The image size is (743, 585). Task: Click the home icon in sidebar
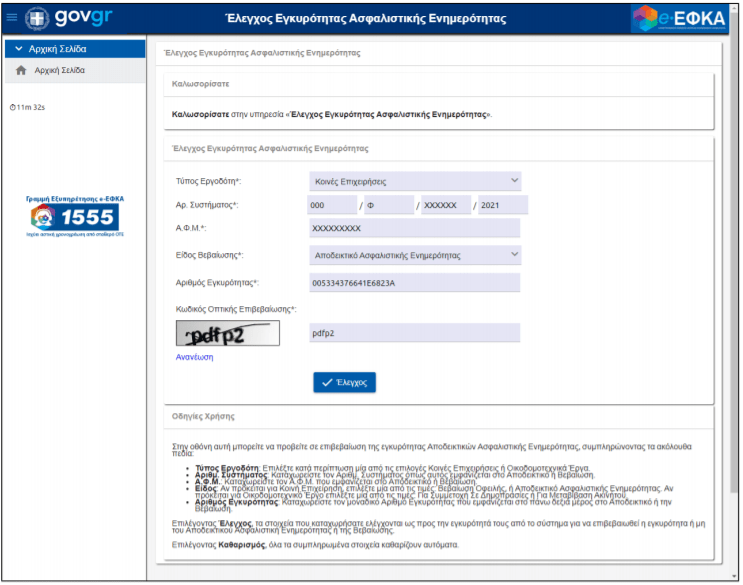coord(21,71)
